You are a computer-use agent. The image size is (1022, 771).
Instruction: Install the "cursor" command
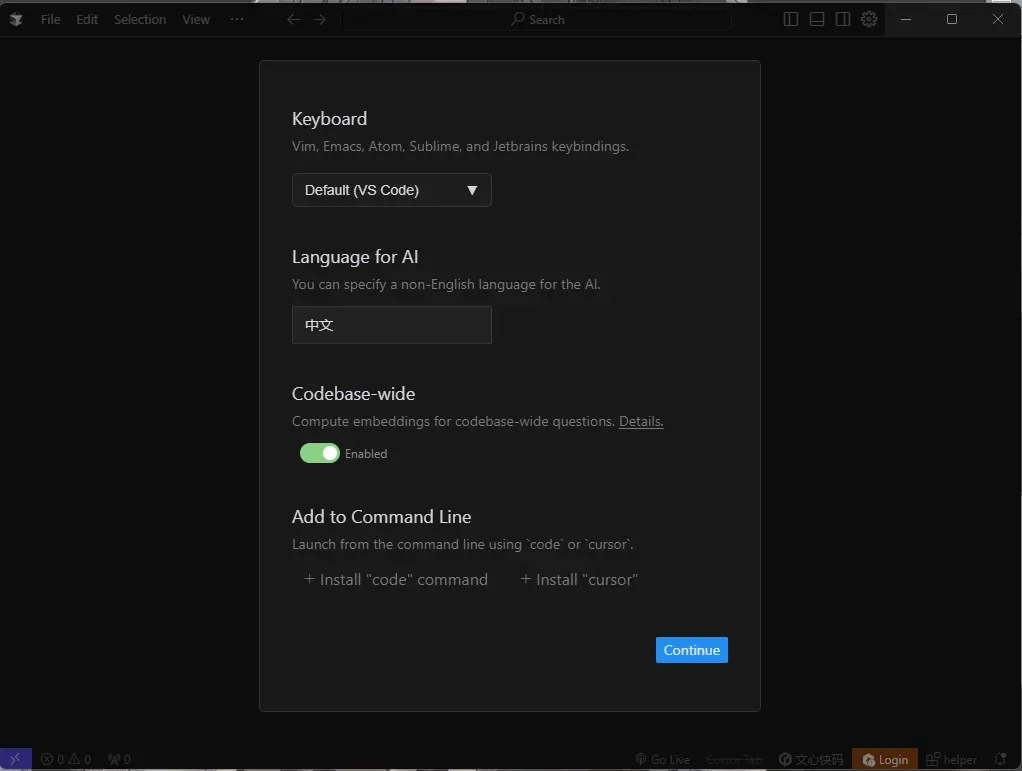579,579
